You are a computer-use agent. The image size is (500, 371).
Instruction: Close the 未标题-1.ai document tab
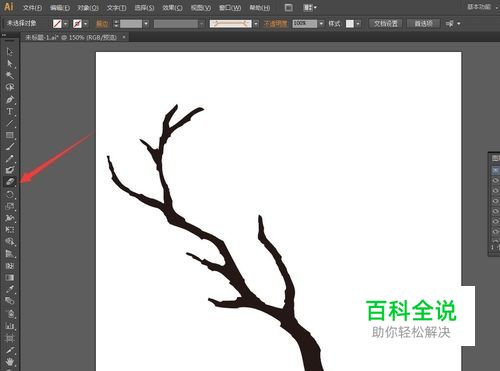[x=124, y=37]
